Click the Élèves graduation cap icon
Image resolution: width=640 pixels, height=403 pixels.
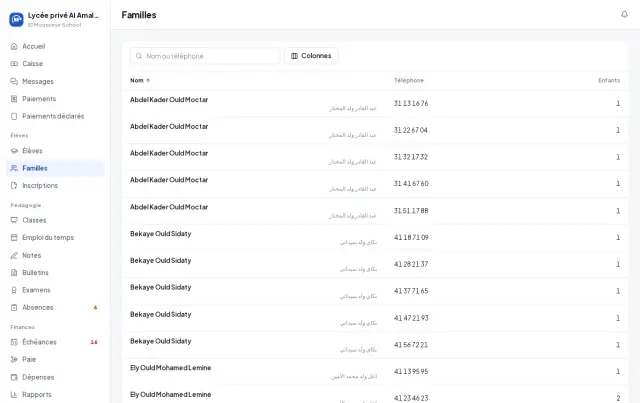tap(14, 151)
